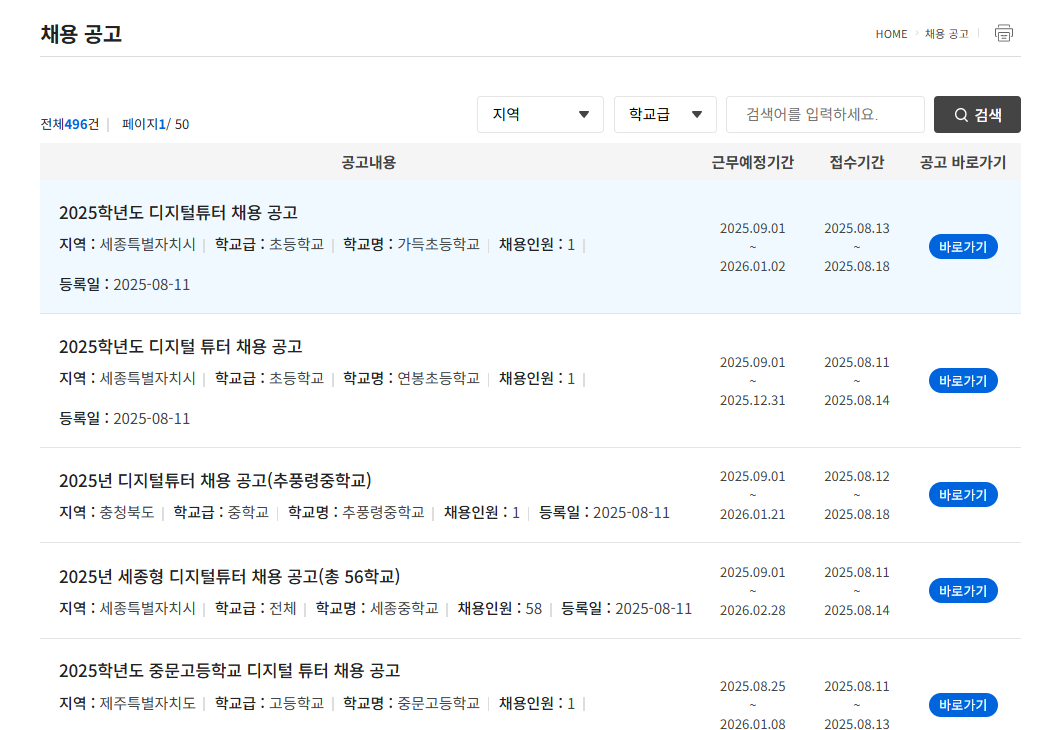The height and width of the screenshot is (730, 1046).
Task: Click the 검색 search button
Action: (976, 114)
